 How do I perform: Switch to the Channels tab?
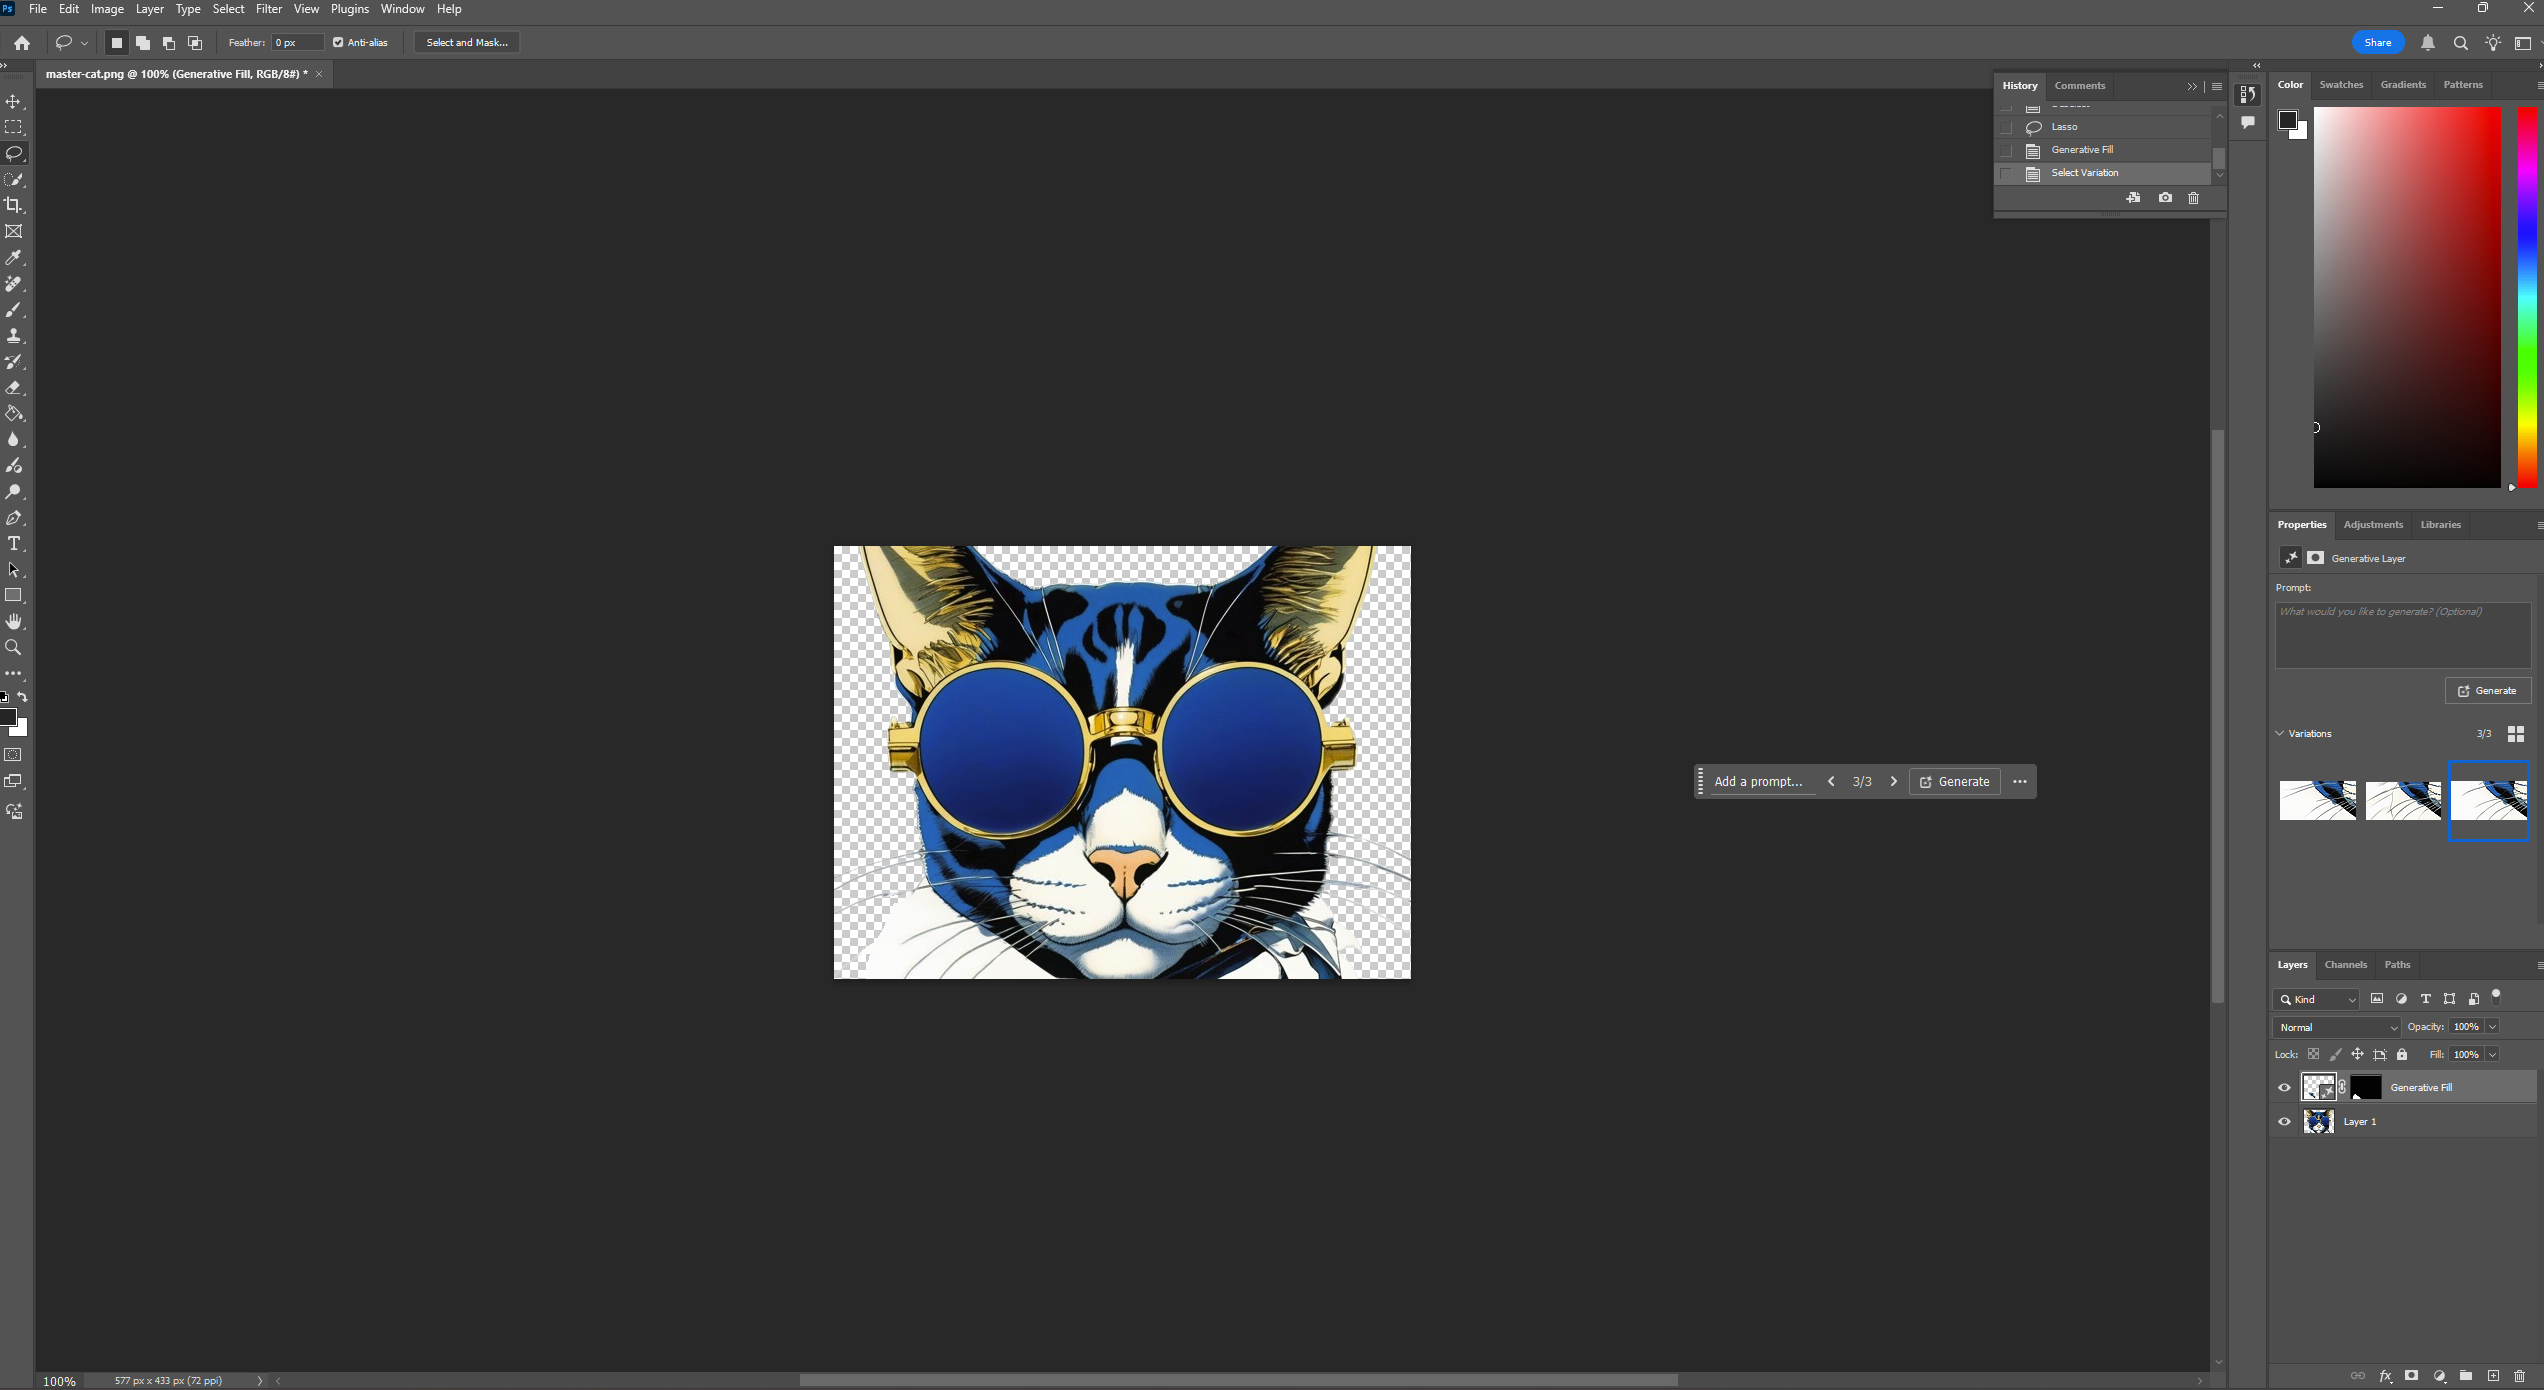pos(2345,965)
